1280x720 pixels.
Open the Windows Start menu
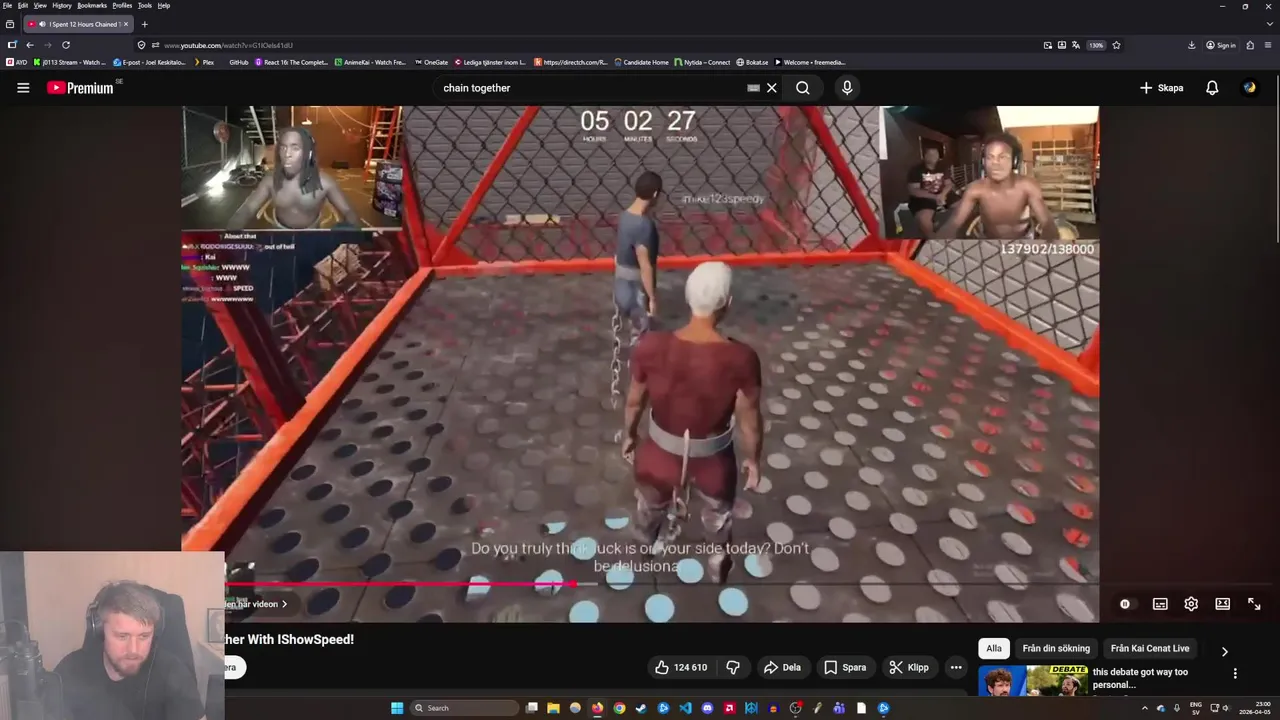coord(397,708)
